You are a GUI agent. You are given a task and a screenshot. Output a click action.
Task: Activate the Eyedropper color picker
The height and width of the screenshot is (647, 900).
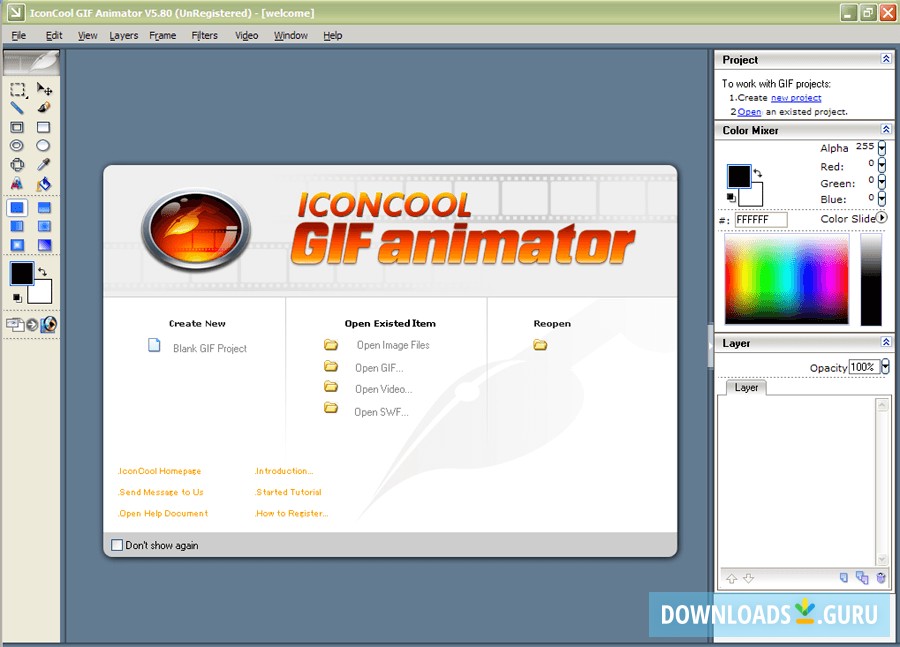coord(43,164)
